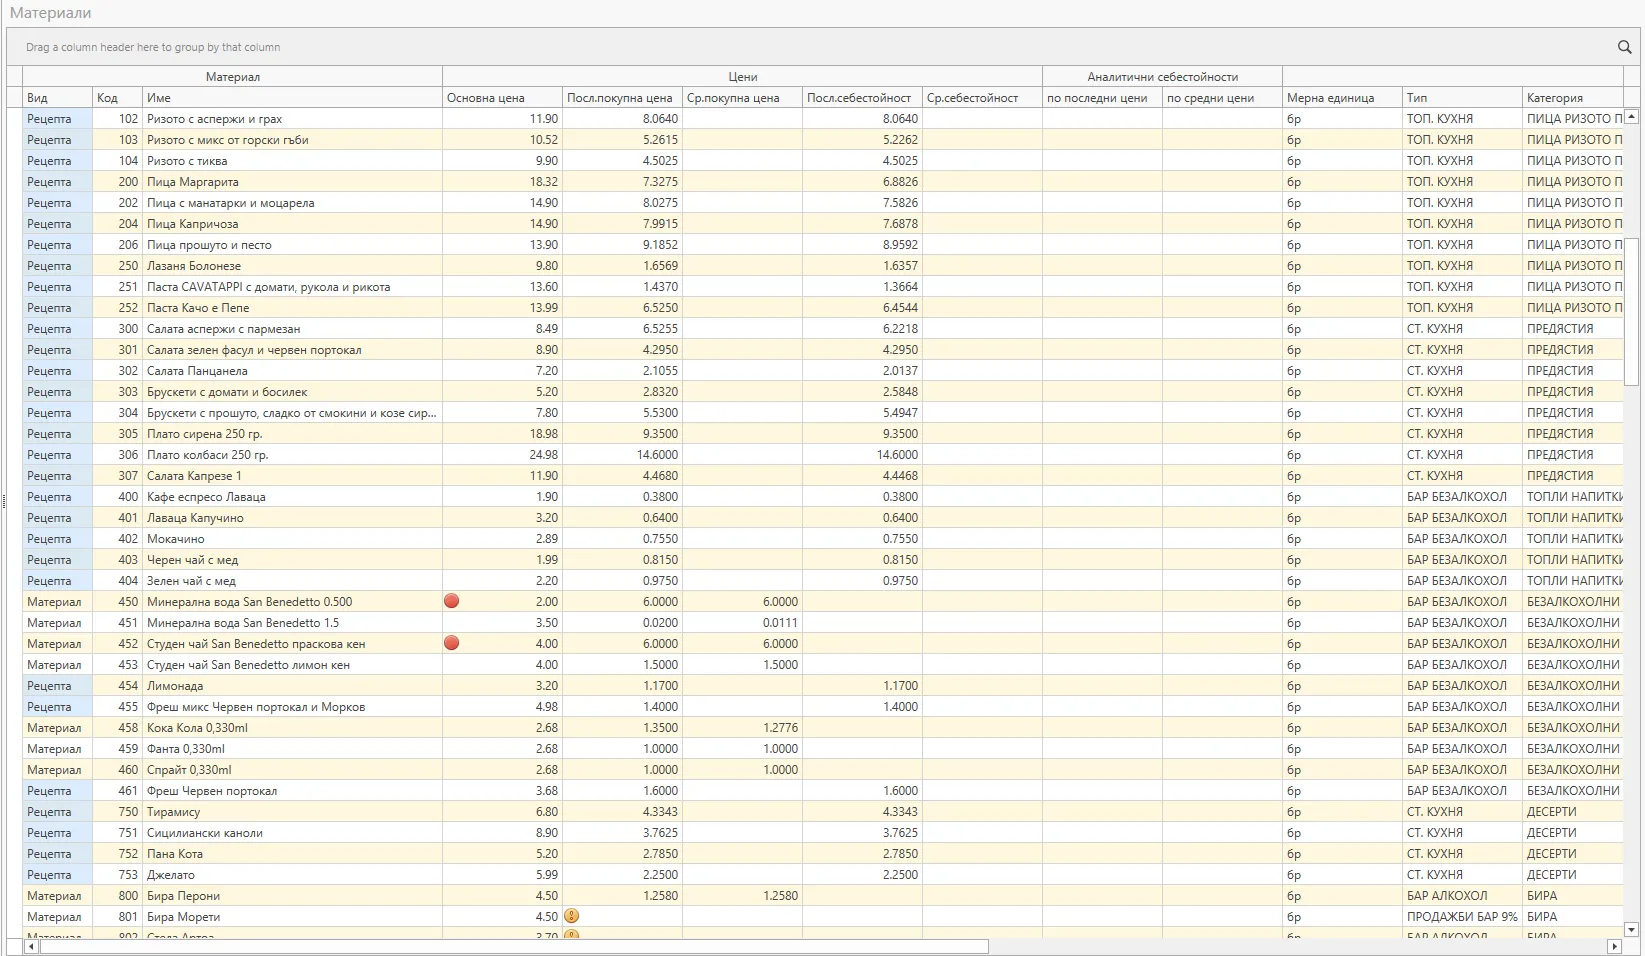Click red alert dot on San Benedetto 0.500 row
Viewport: 1645px width, 956px height.
[x=451, y=601]
